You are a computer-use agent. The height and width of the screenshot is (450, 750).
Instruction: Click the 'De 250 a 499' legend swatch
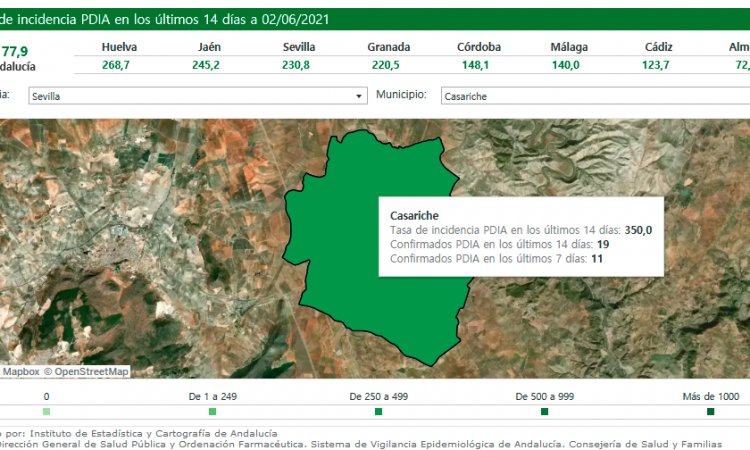pos(378,412)
